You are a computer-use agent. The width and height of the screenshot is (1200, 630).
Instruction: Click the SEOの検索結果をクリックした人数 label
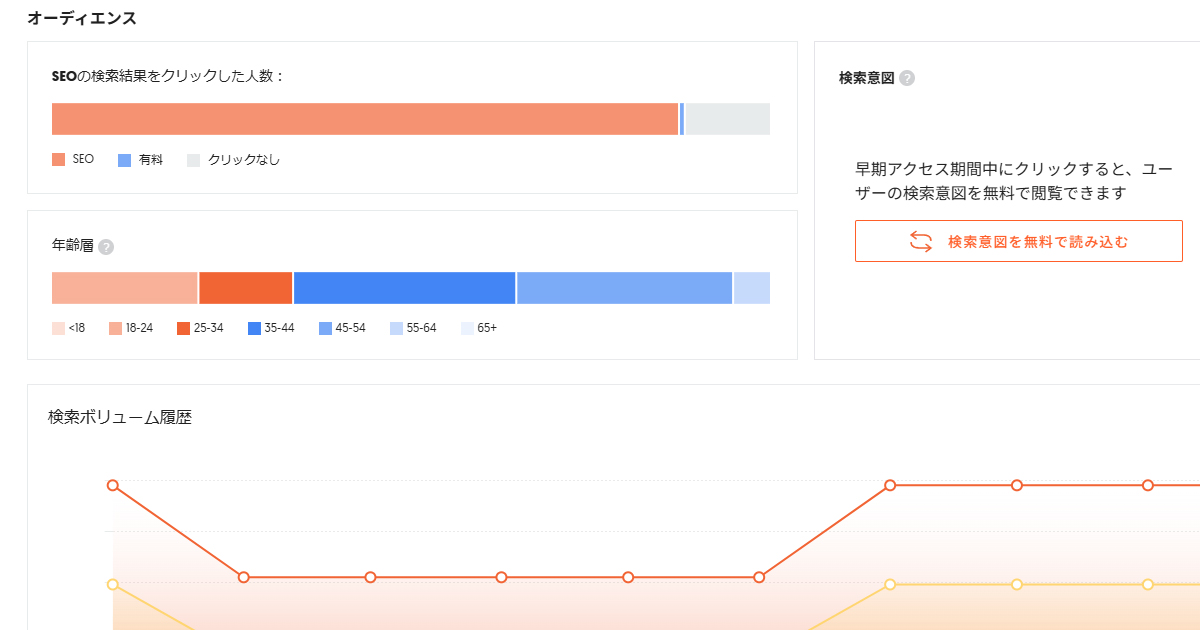pyautogui.click(x=168, y=76)
